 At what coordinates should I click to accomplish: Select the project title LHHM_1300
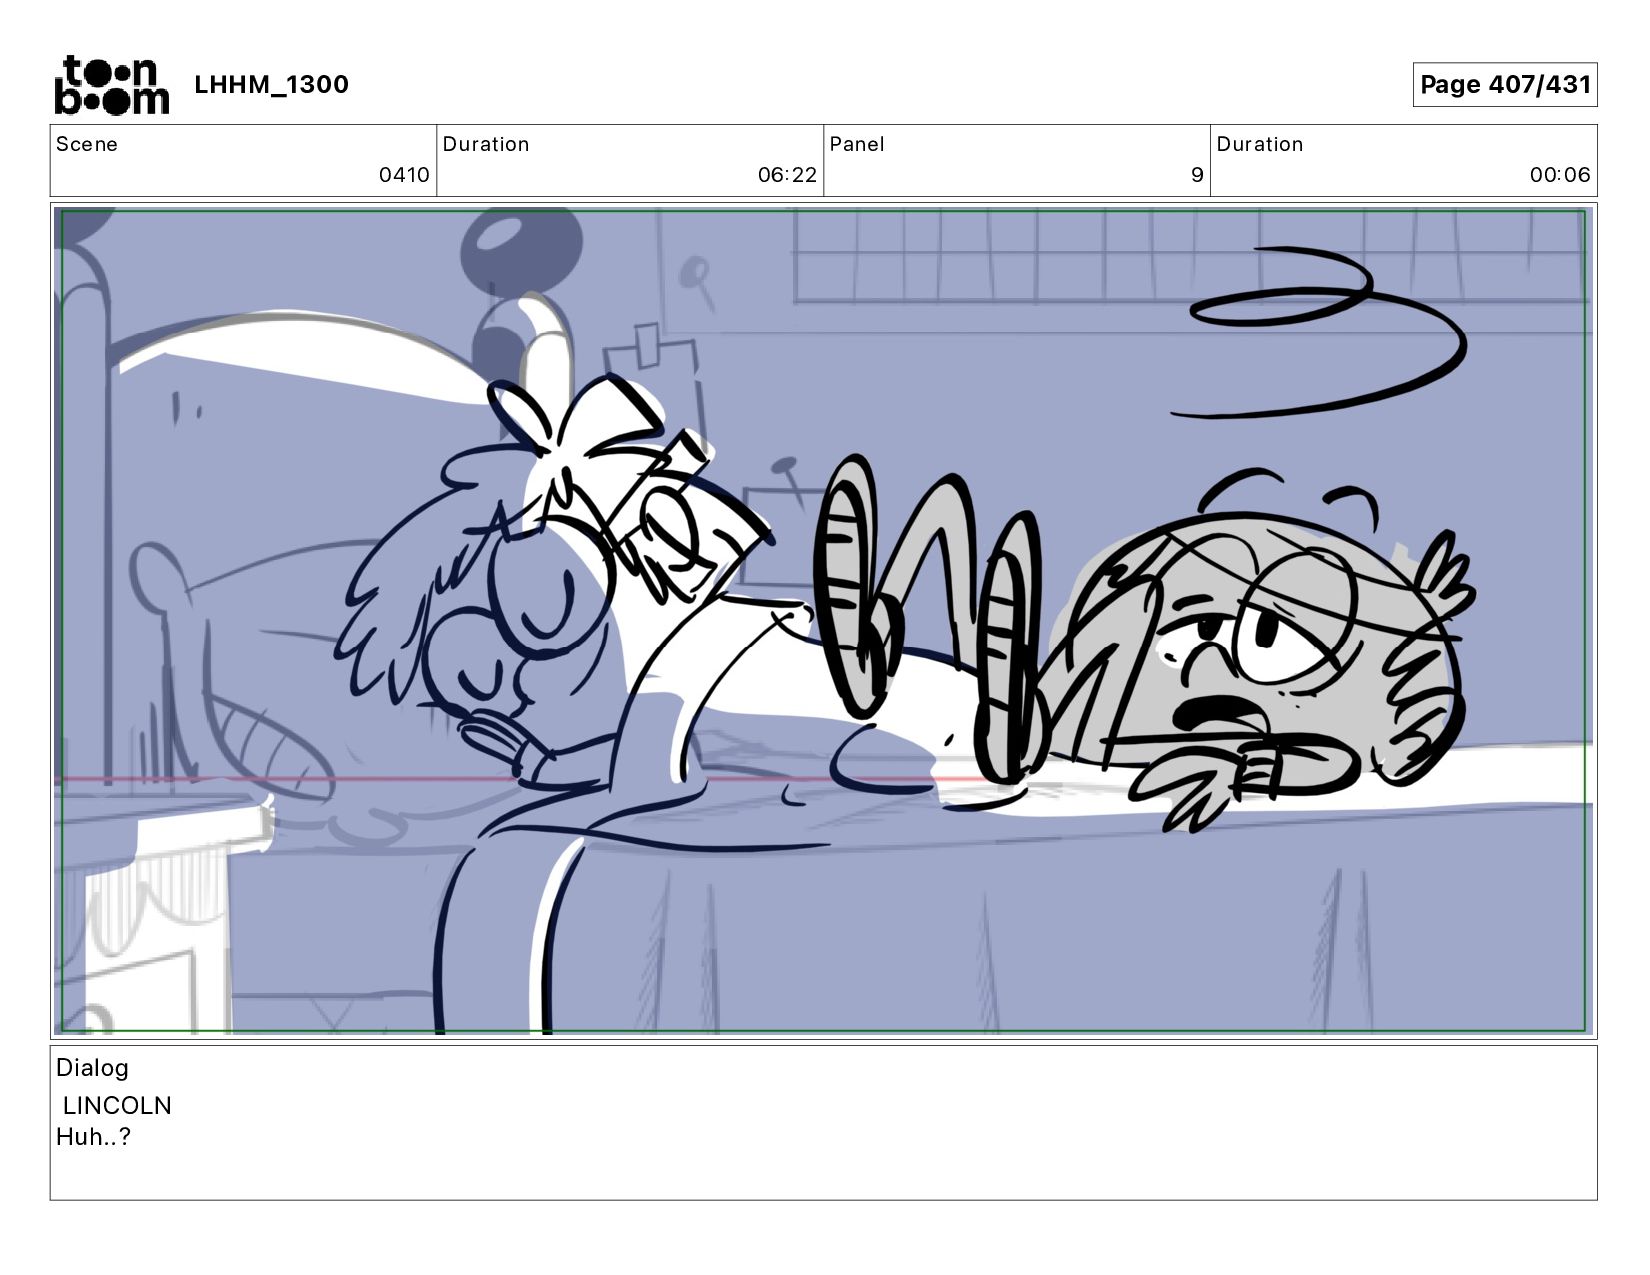271,85
